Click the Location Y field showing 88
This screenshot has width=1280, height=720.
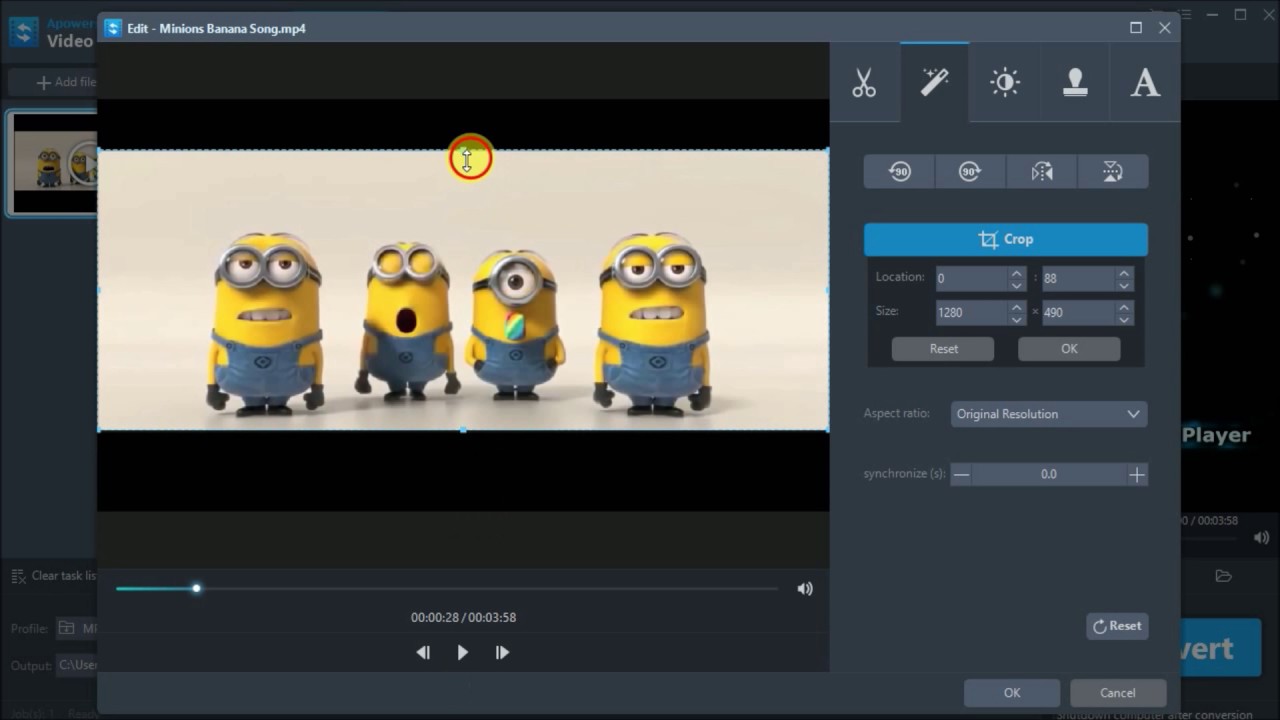pyautogui.click(x=1078, y=278)
